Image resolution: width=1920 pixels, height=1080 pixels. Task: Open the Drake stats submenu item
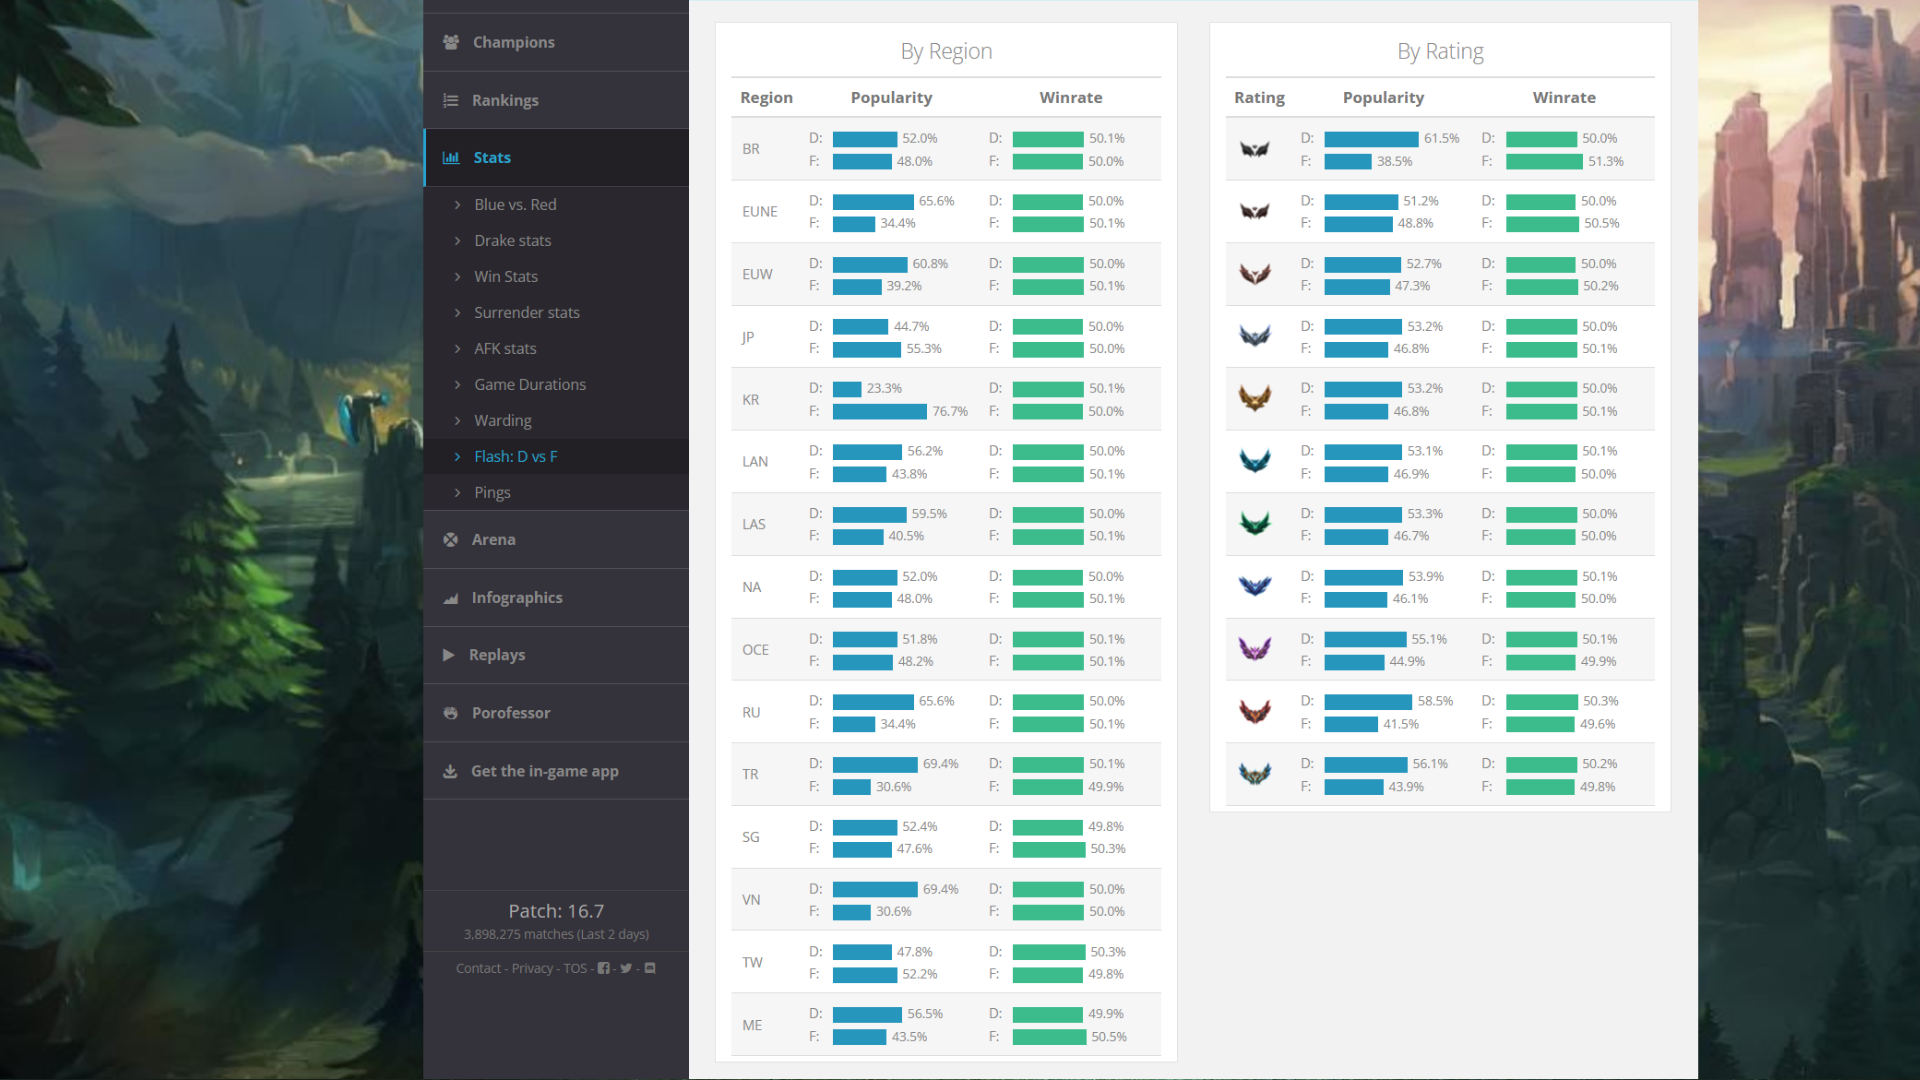point(512,241)
